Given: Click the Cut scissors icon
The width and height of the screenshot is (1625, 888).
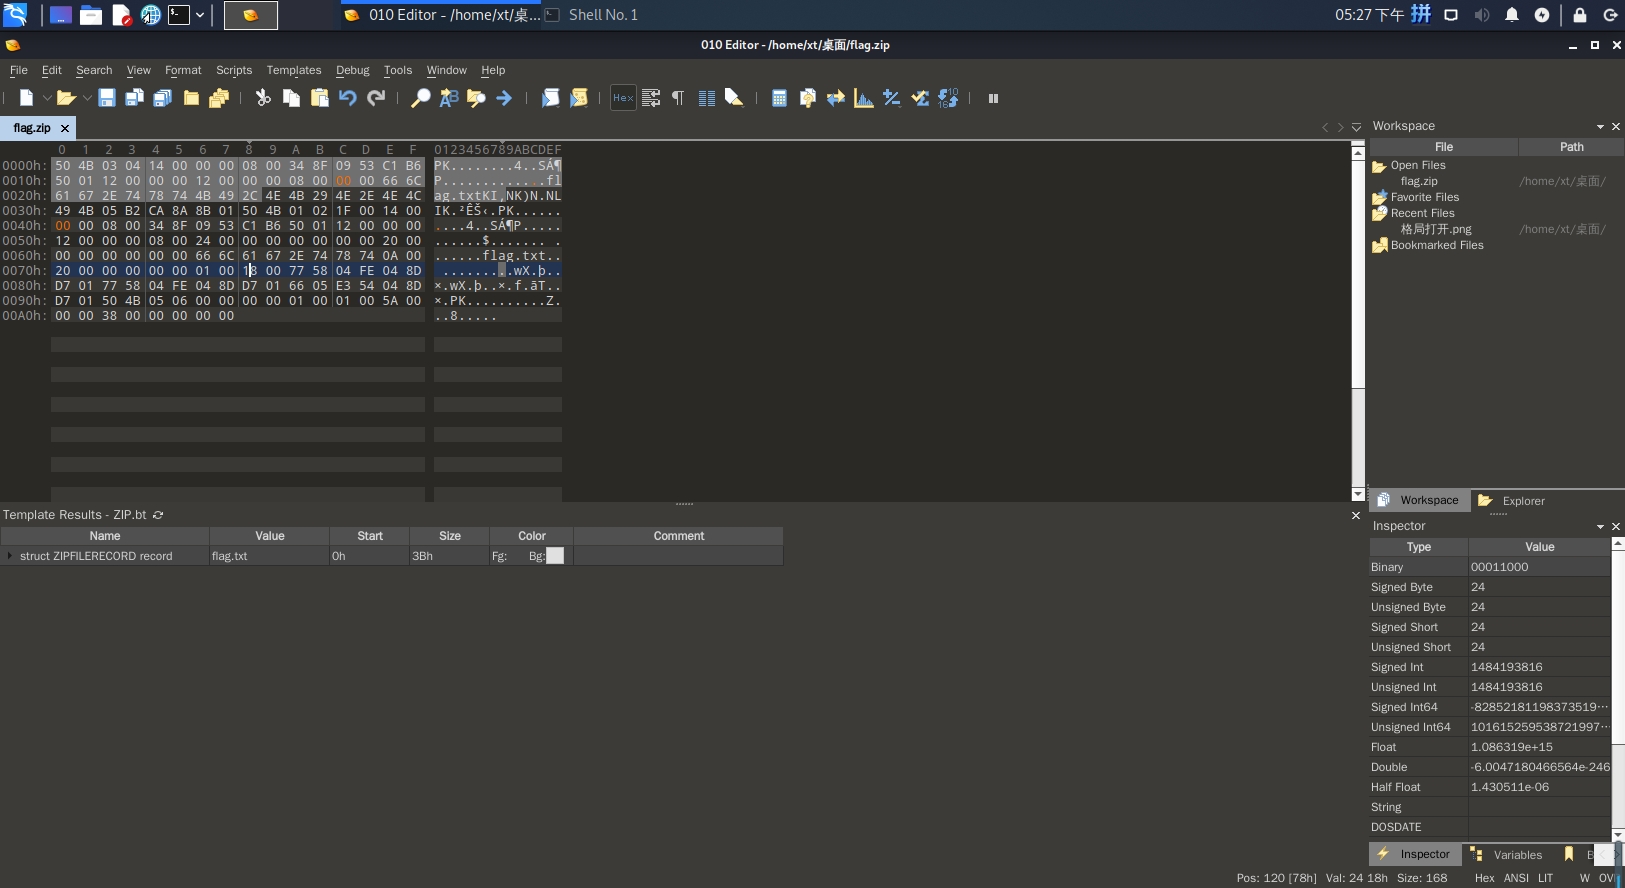Looking at the screenshot, I should point(263,98).
